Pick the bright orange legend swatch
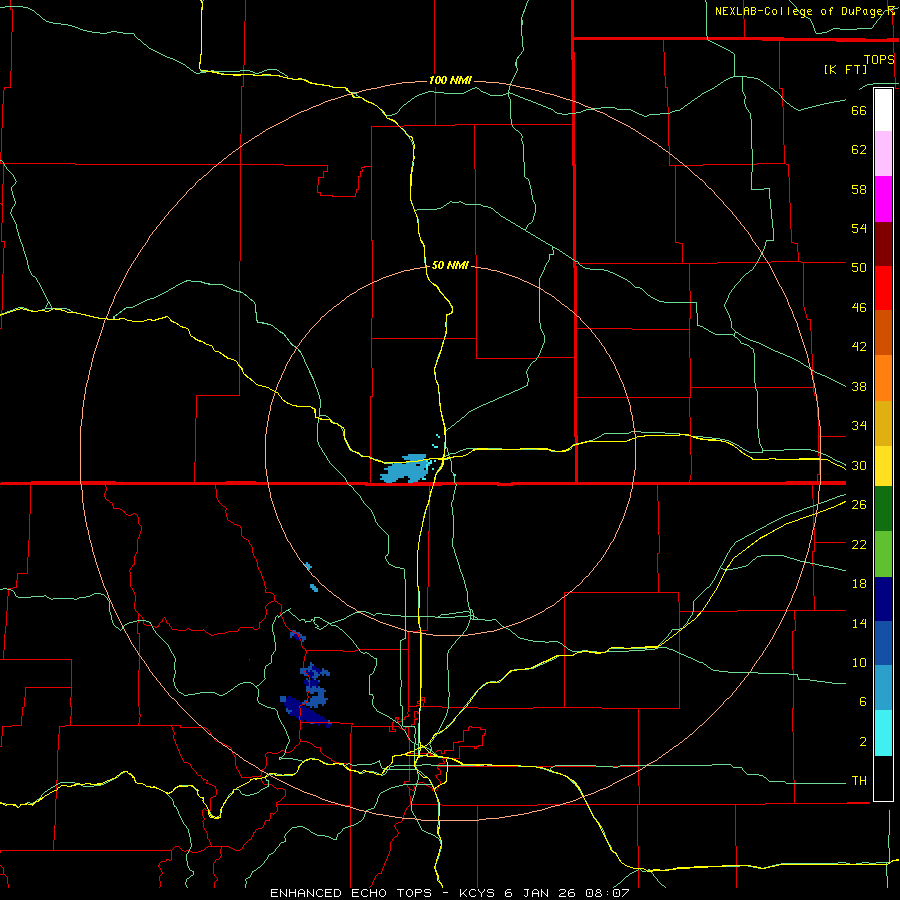The width and height of the screenshot is (900, 900). [x=883, y=378]
